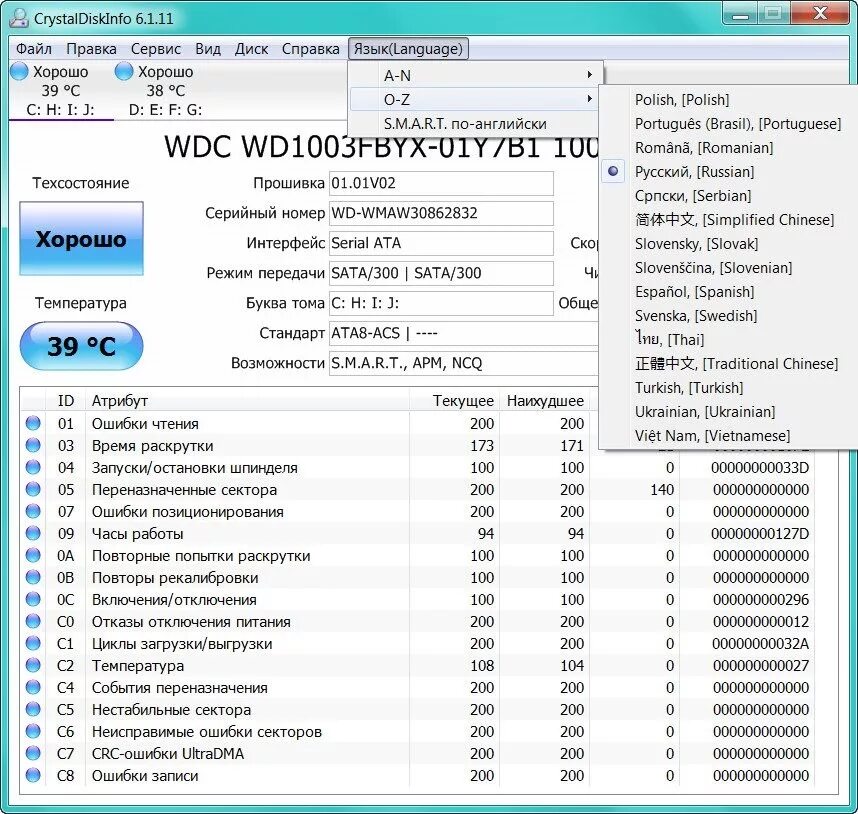Select Turkish language entry
Image resolution: width=858 pixels, height=814 pixels.
pos(728,387)
